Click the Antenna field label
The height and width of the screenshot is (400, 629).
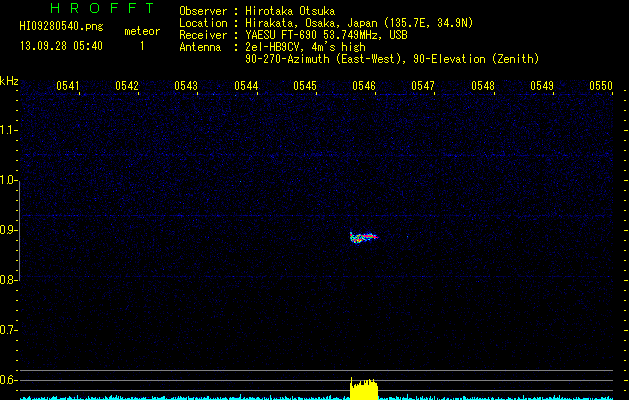coord(200,47)
